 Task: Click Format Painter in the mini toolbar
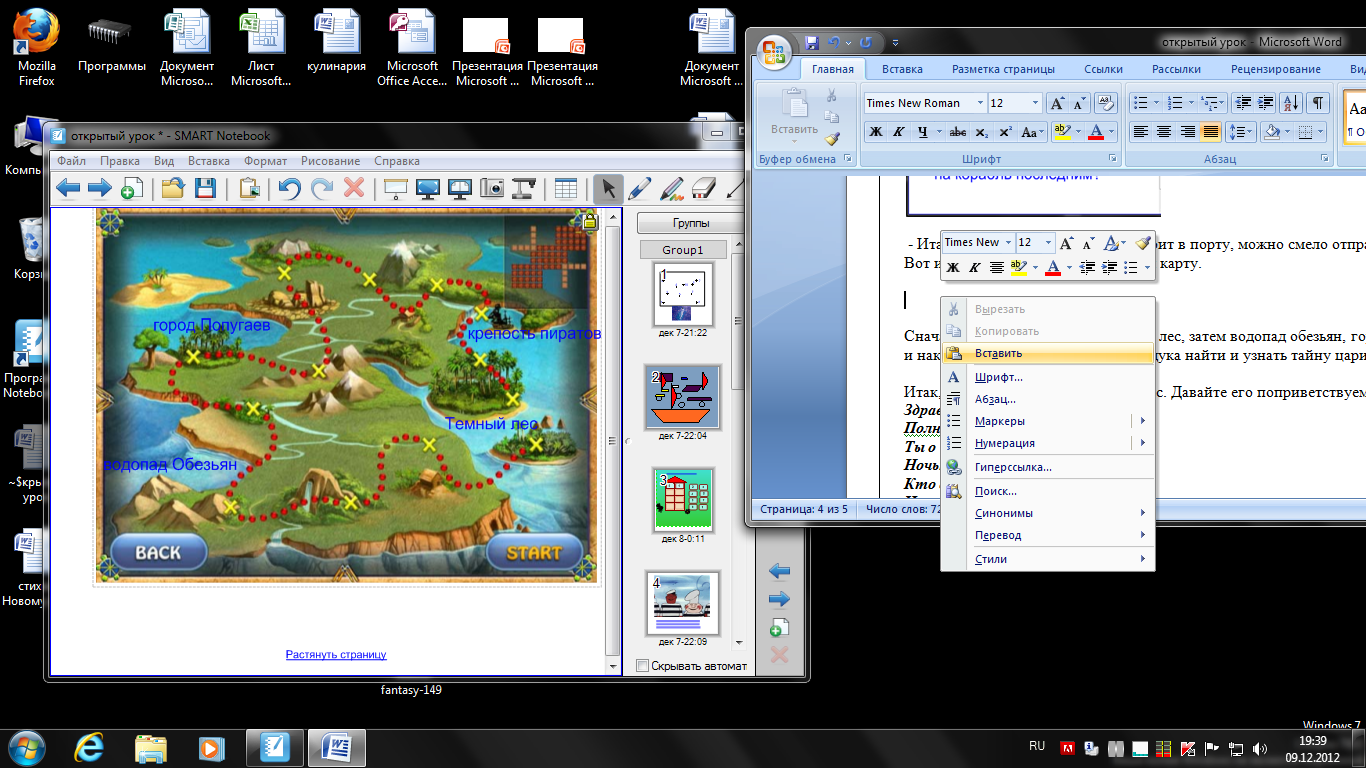tap(1143, 242)
